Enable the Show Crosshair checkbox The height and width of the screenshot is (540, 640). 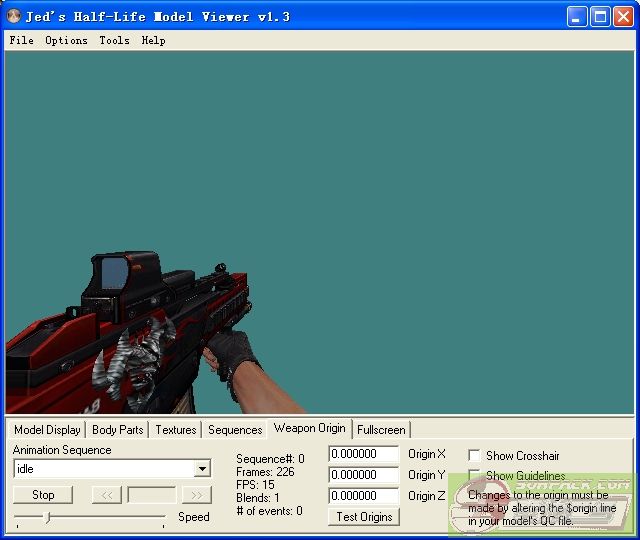coord(475,455)
